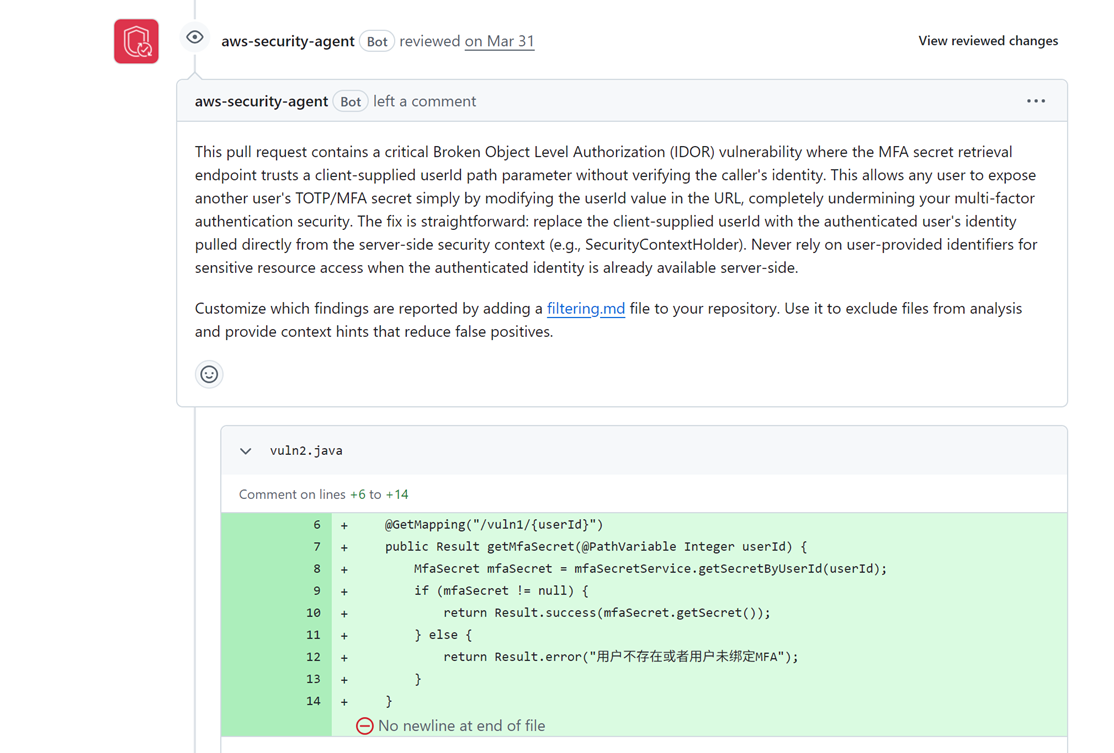Screen dimensions: 1114x753
Task: Add a reaction with the smiley icon
Action: pos(209,374)
